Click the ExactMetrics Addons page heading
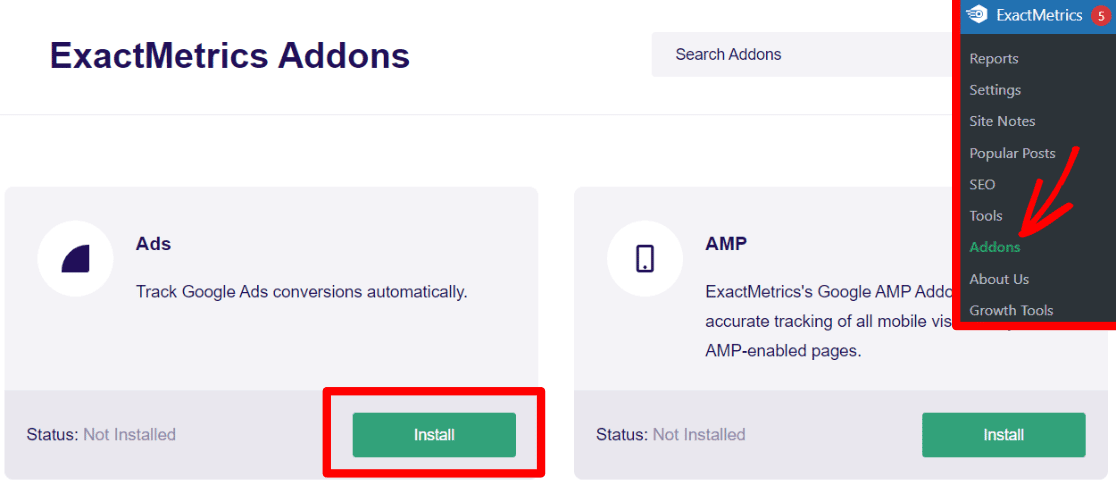 [230, 56]
